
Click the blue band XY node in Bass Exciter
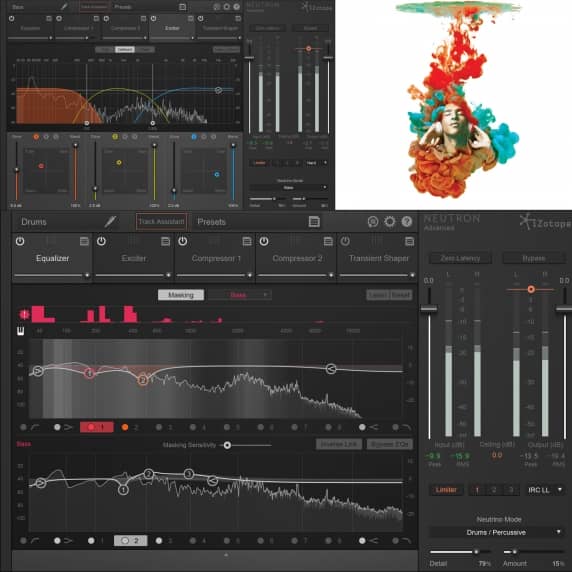coord(217,174)
